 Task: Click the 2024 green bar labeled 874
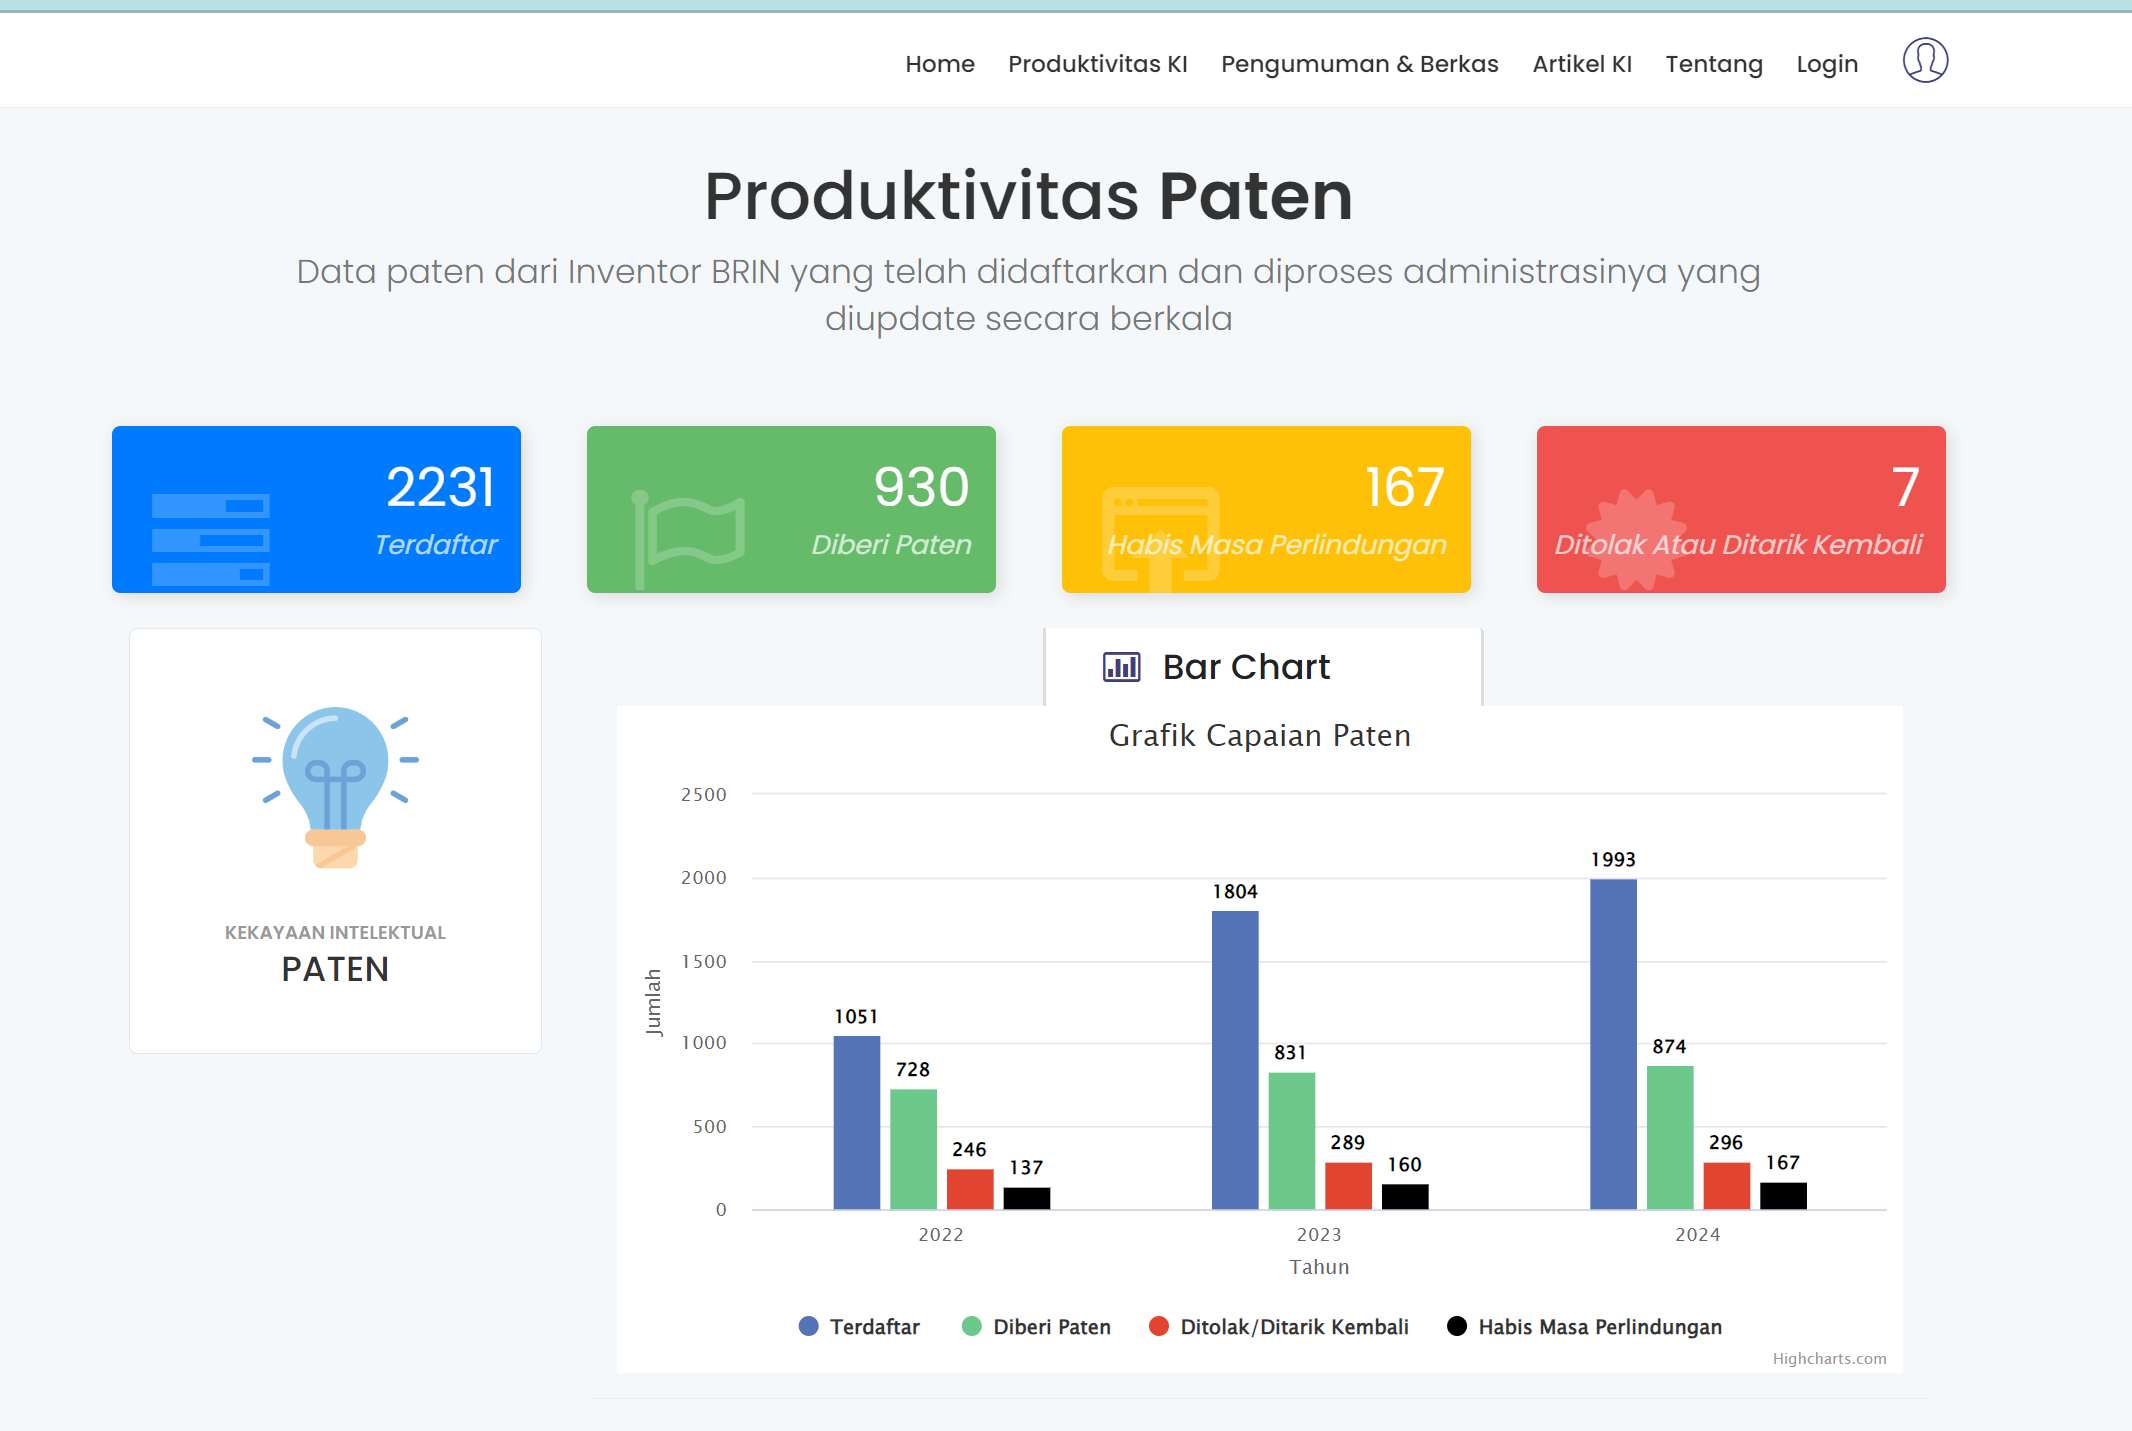1670,1137
